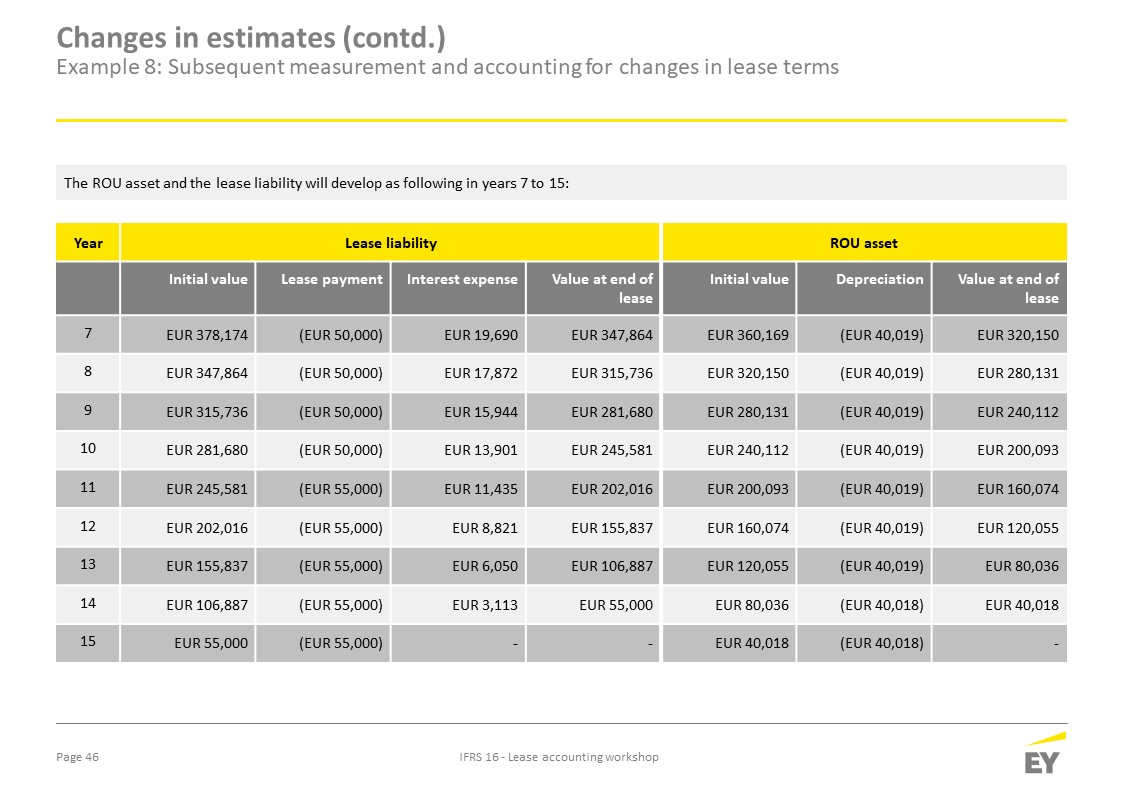The image size is (1123, 794).
Task: Click the Lease liability header cell
Action: 390,242
